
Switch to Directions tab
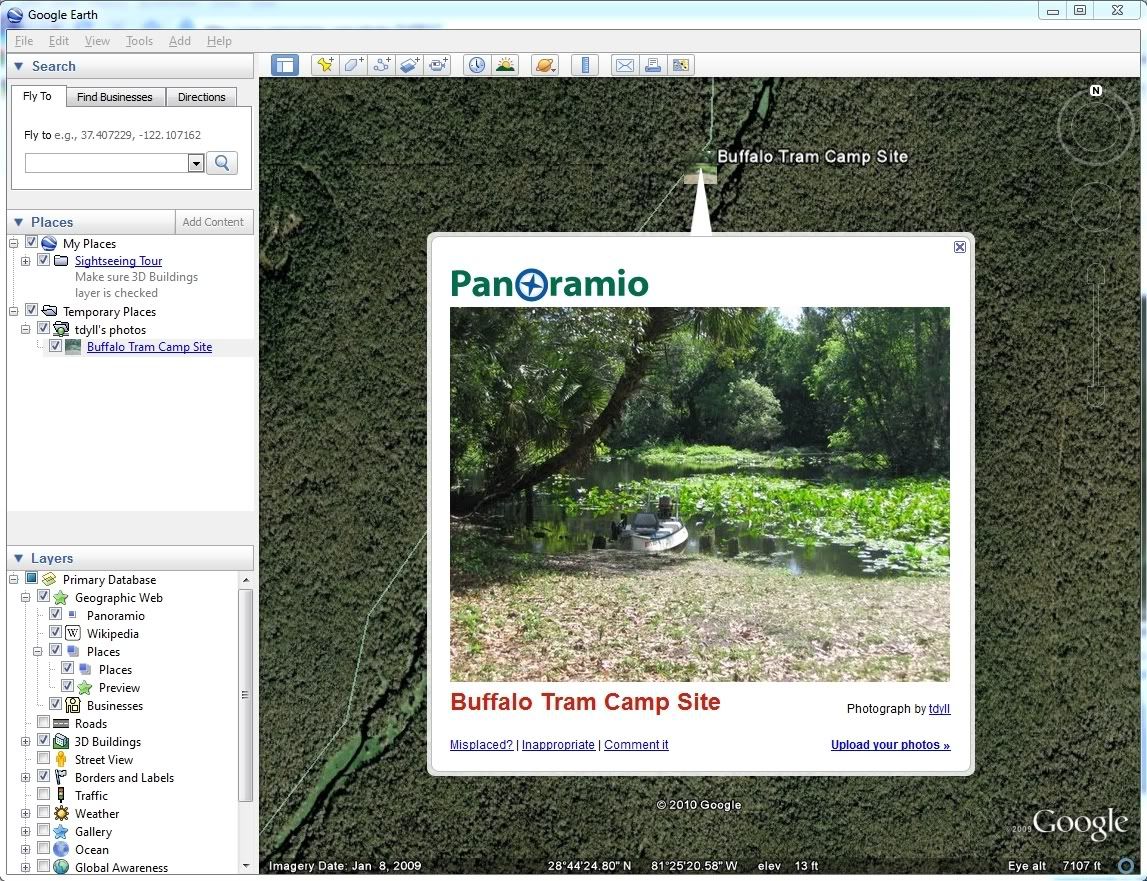202,97
